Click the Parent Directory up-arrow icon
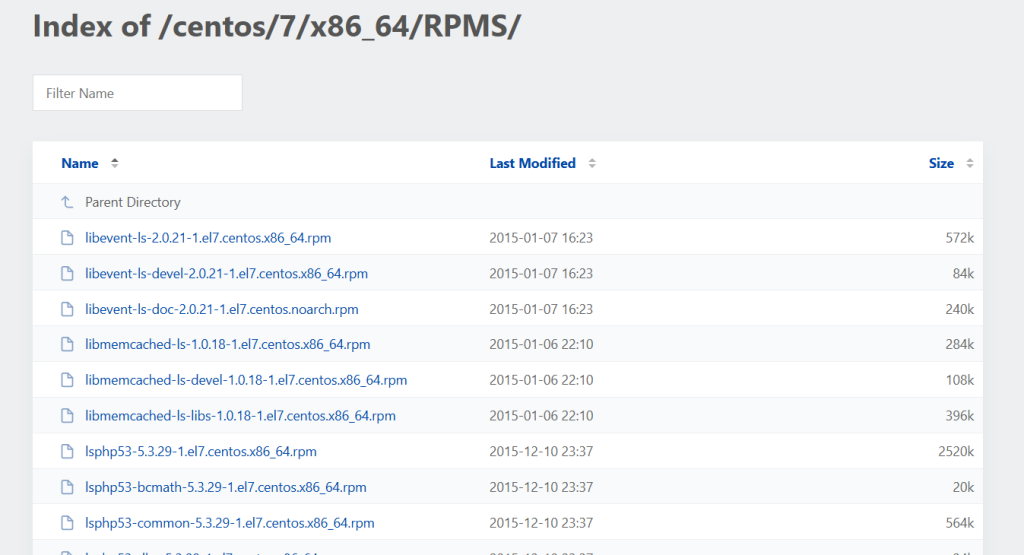Viewport: 1024px width, 555px height. tap(67, 202)
